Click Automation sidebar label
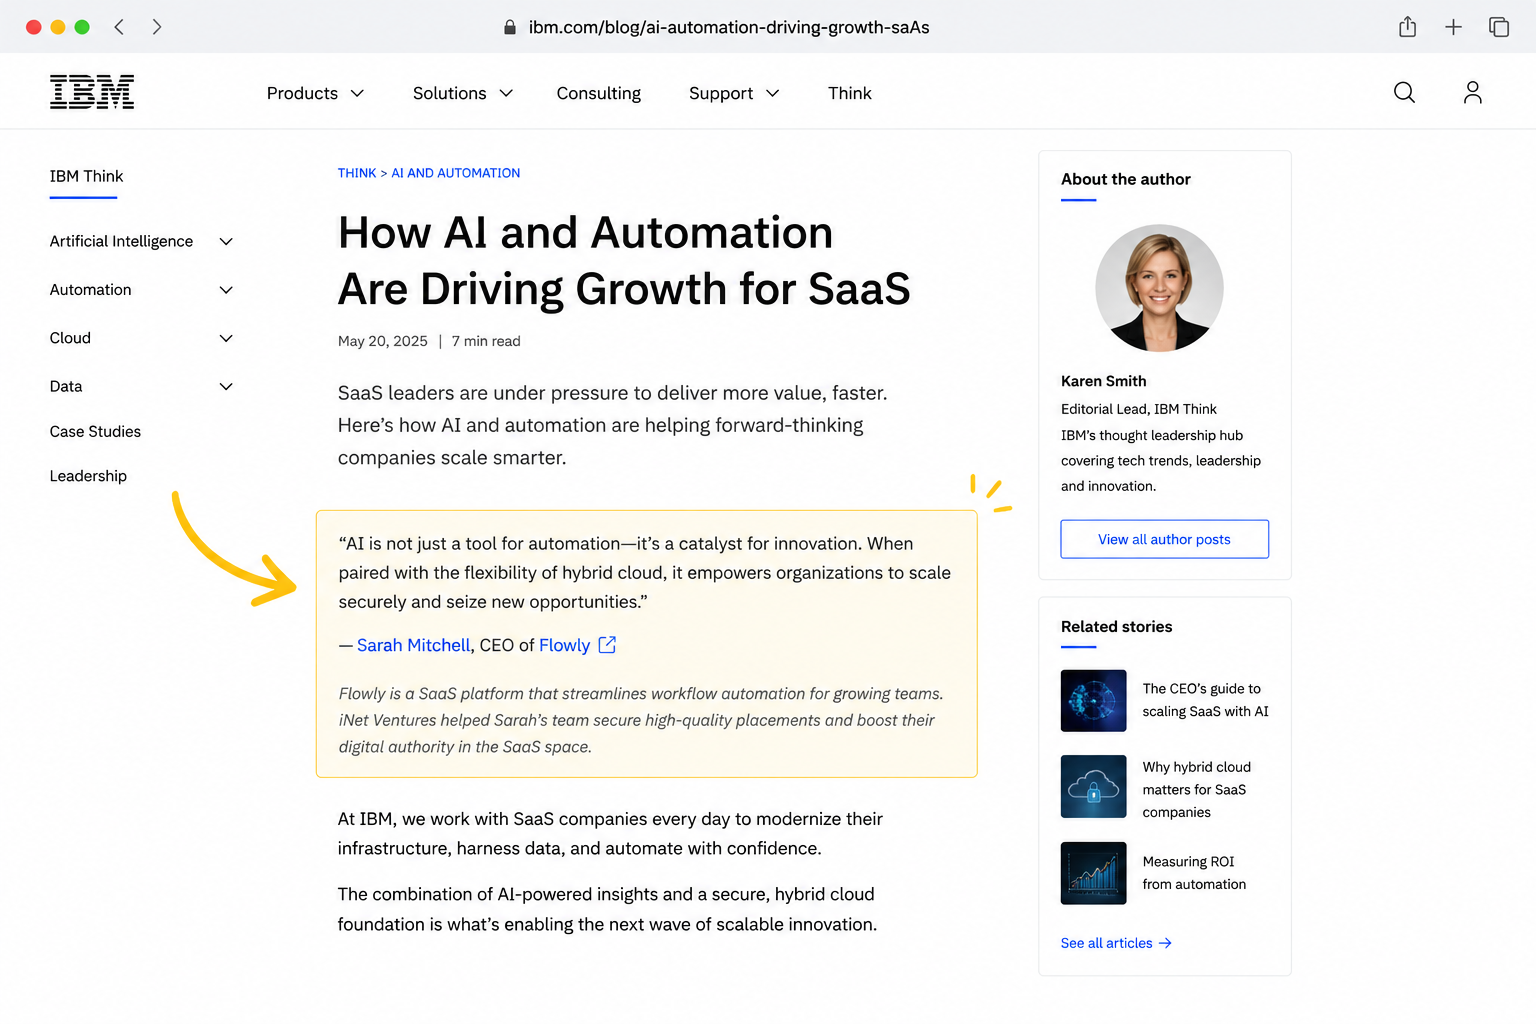The height and width of the screenshot is (1024, 1536). coord(90,290)
